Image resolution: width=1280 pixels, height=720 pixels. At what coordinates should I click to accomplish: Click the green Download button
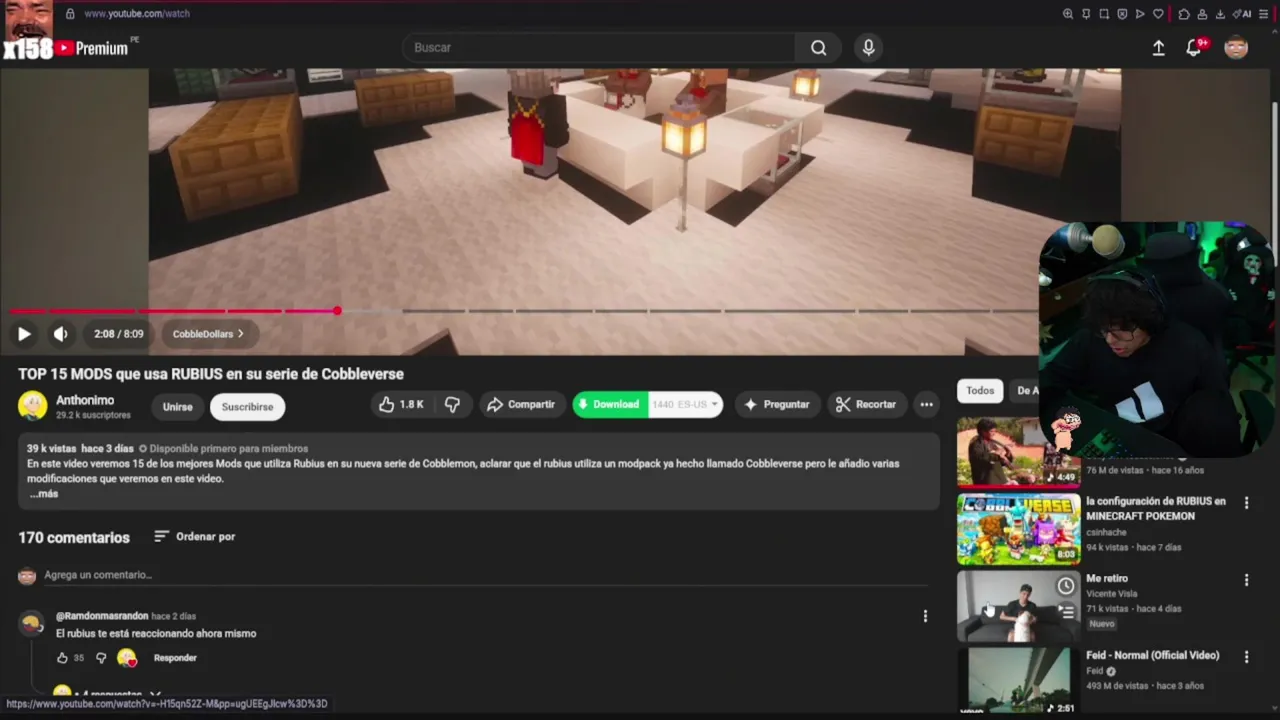[x=609, y=404]
